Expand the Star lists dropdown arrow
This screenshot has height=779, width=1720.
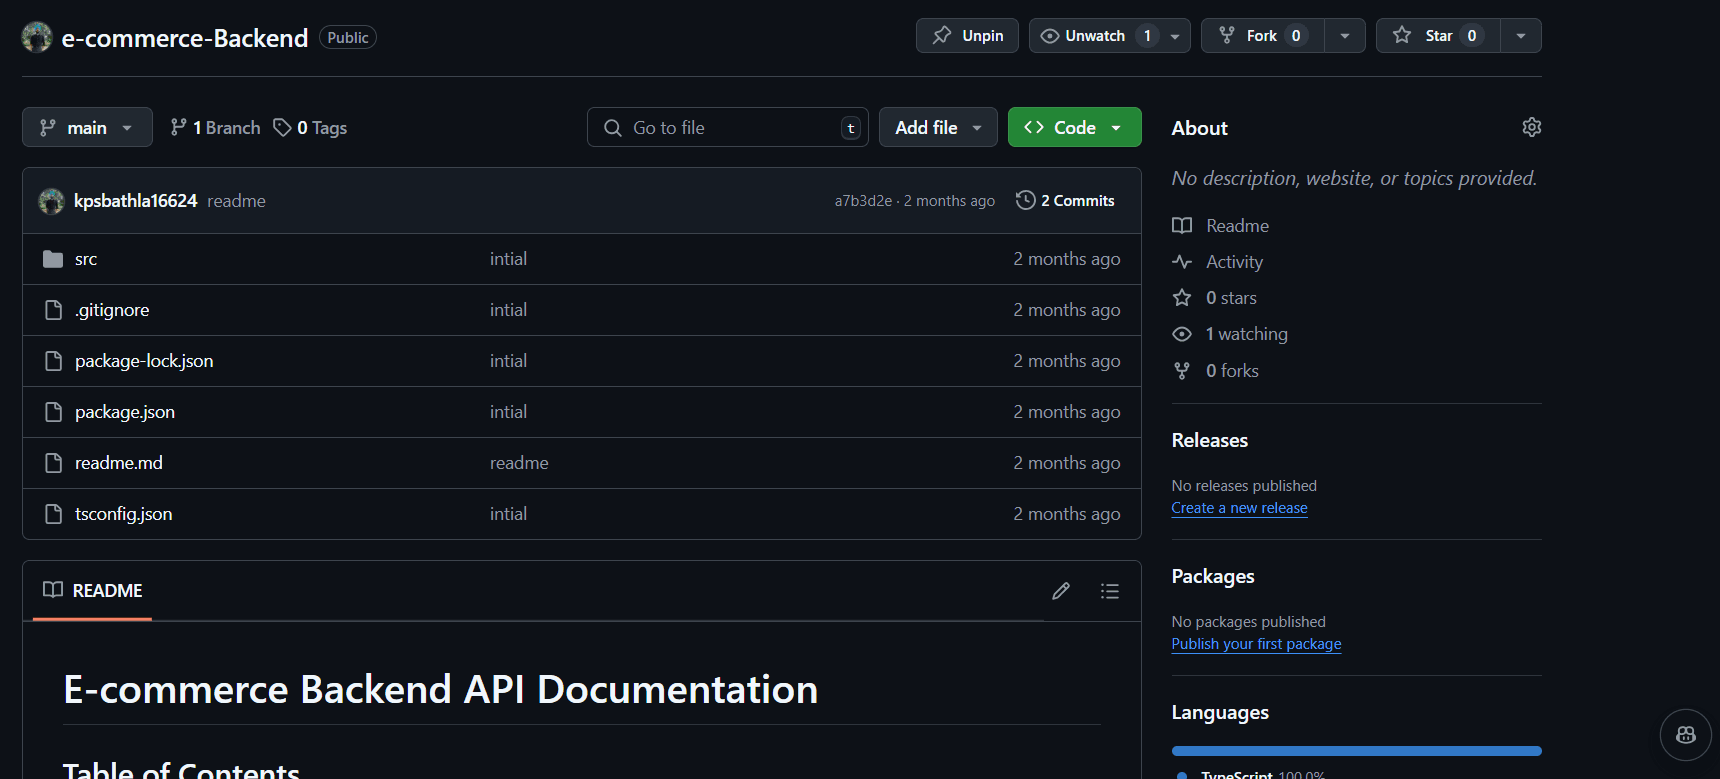(1521, 36)
